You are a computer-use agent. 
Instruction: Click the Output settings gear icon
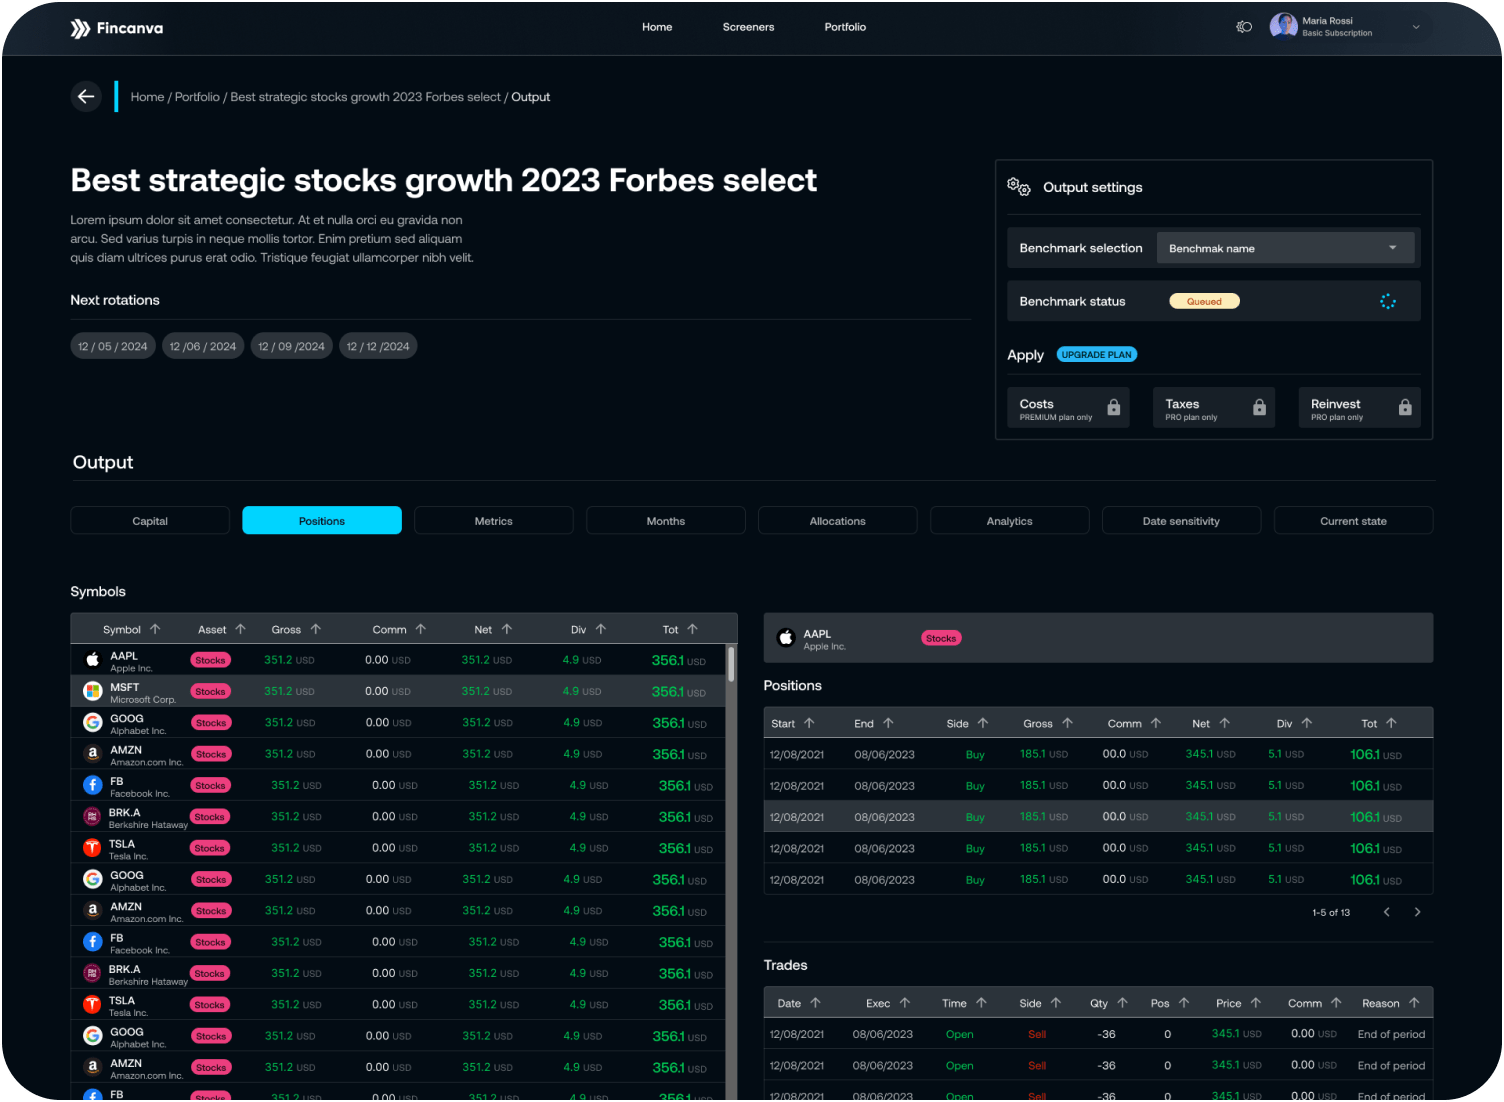(x=1019, y=187)
